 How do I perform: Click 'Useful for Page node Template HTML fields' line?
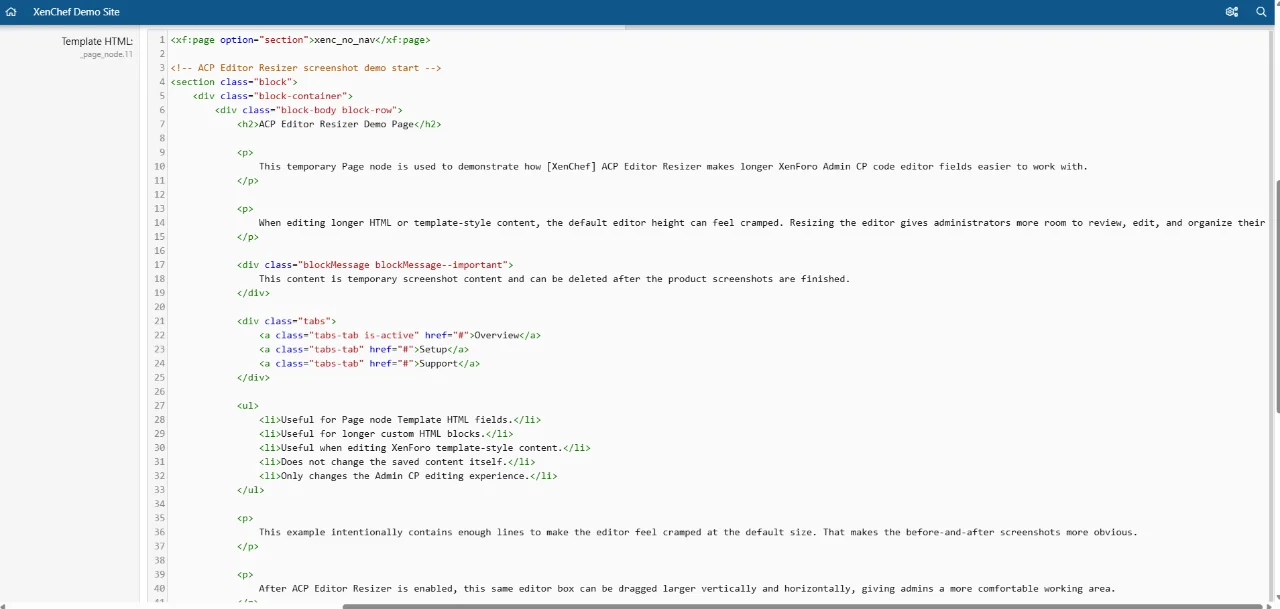(400, 420)
